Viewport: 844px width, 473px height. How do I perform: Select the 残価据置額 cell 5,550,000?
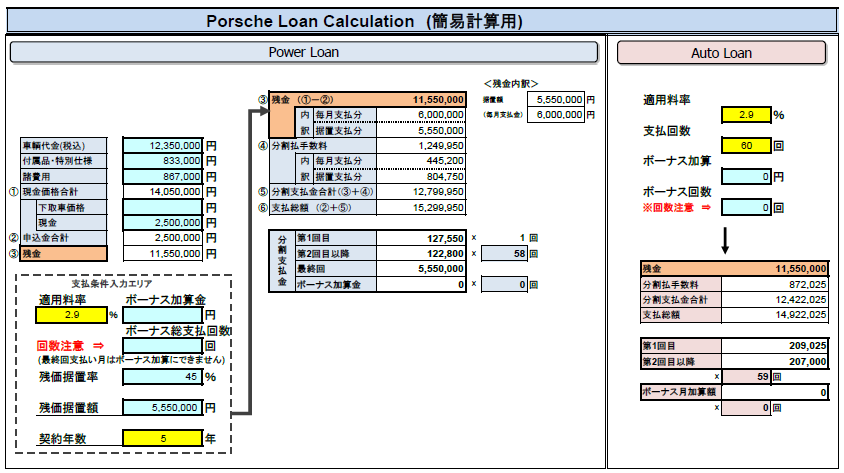coord(163,408)
